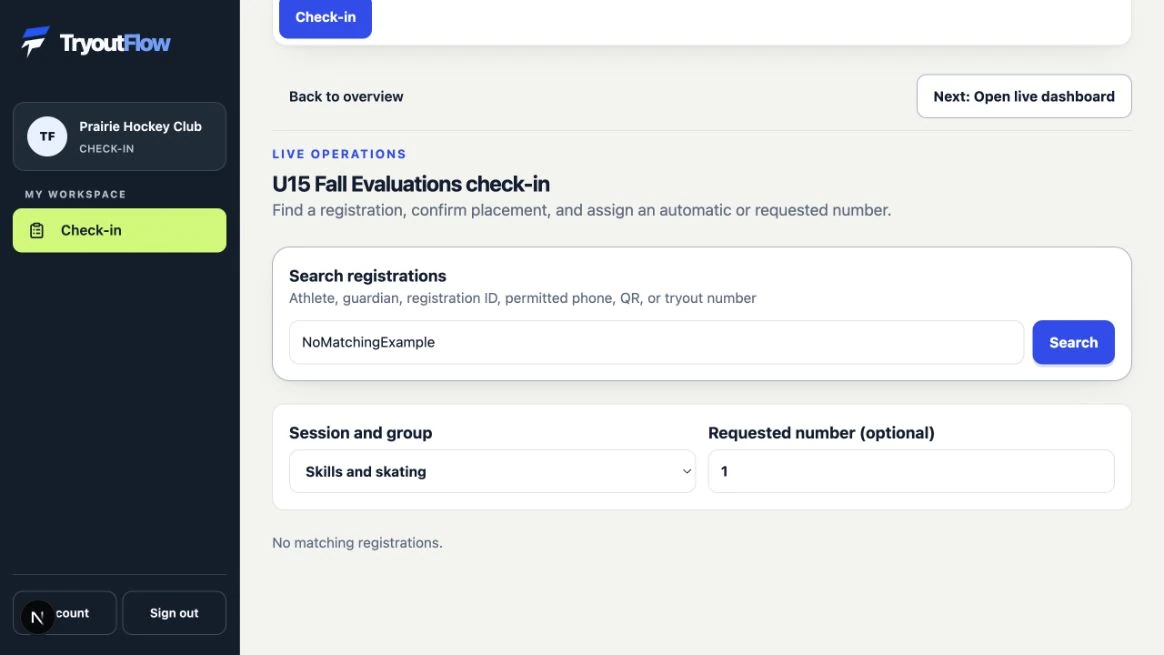Click the "No matching registrations." message
Viewport: 1164px width, 655px height.
(x=357, y=543)
